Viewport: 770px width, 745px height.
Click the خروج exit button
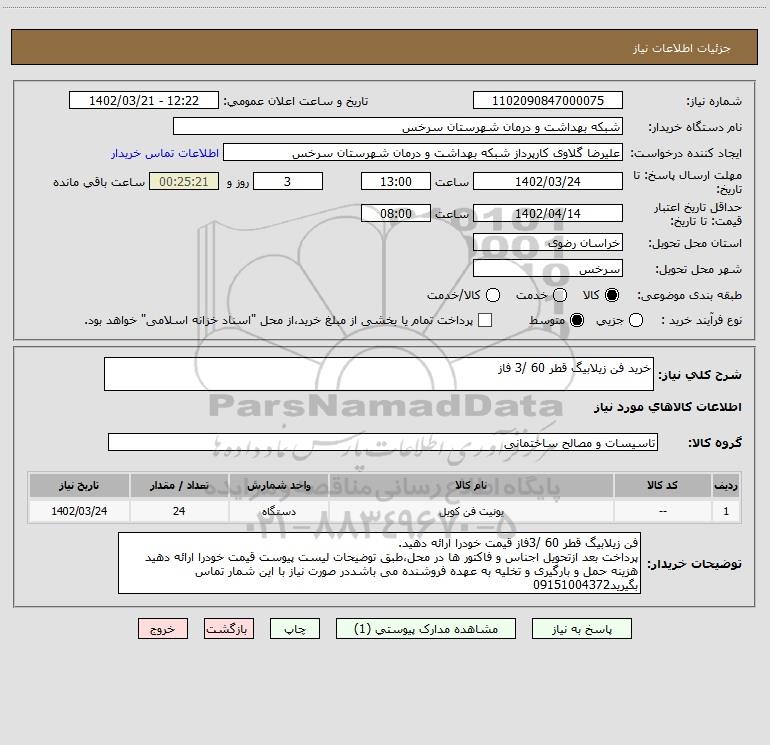tap(163, 629)
